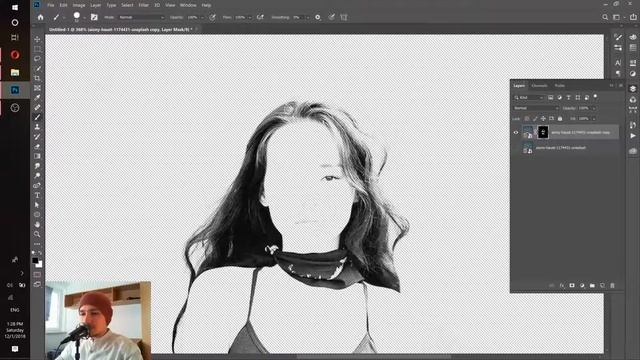Image resolution: width=640 pixels, height=360 pixels.
Task: Switch to the Paths tab
Action: pyautogui.click(x=560, y=86)
